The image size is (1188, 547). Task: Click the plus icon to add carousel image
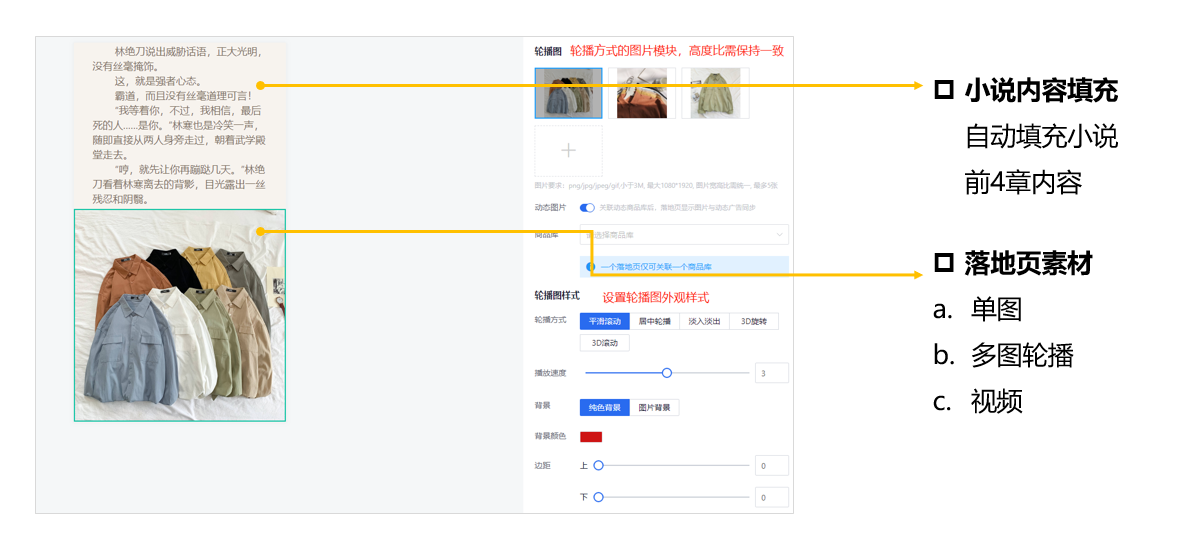(568, 150)
